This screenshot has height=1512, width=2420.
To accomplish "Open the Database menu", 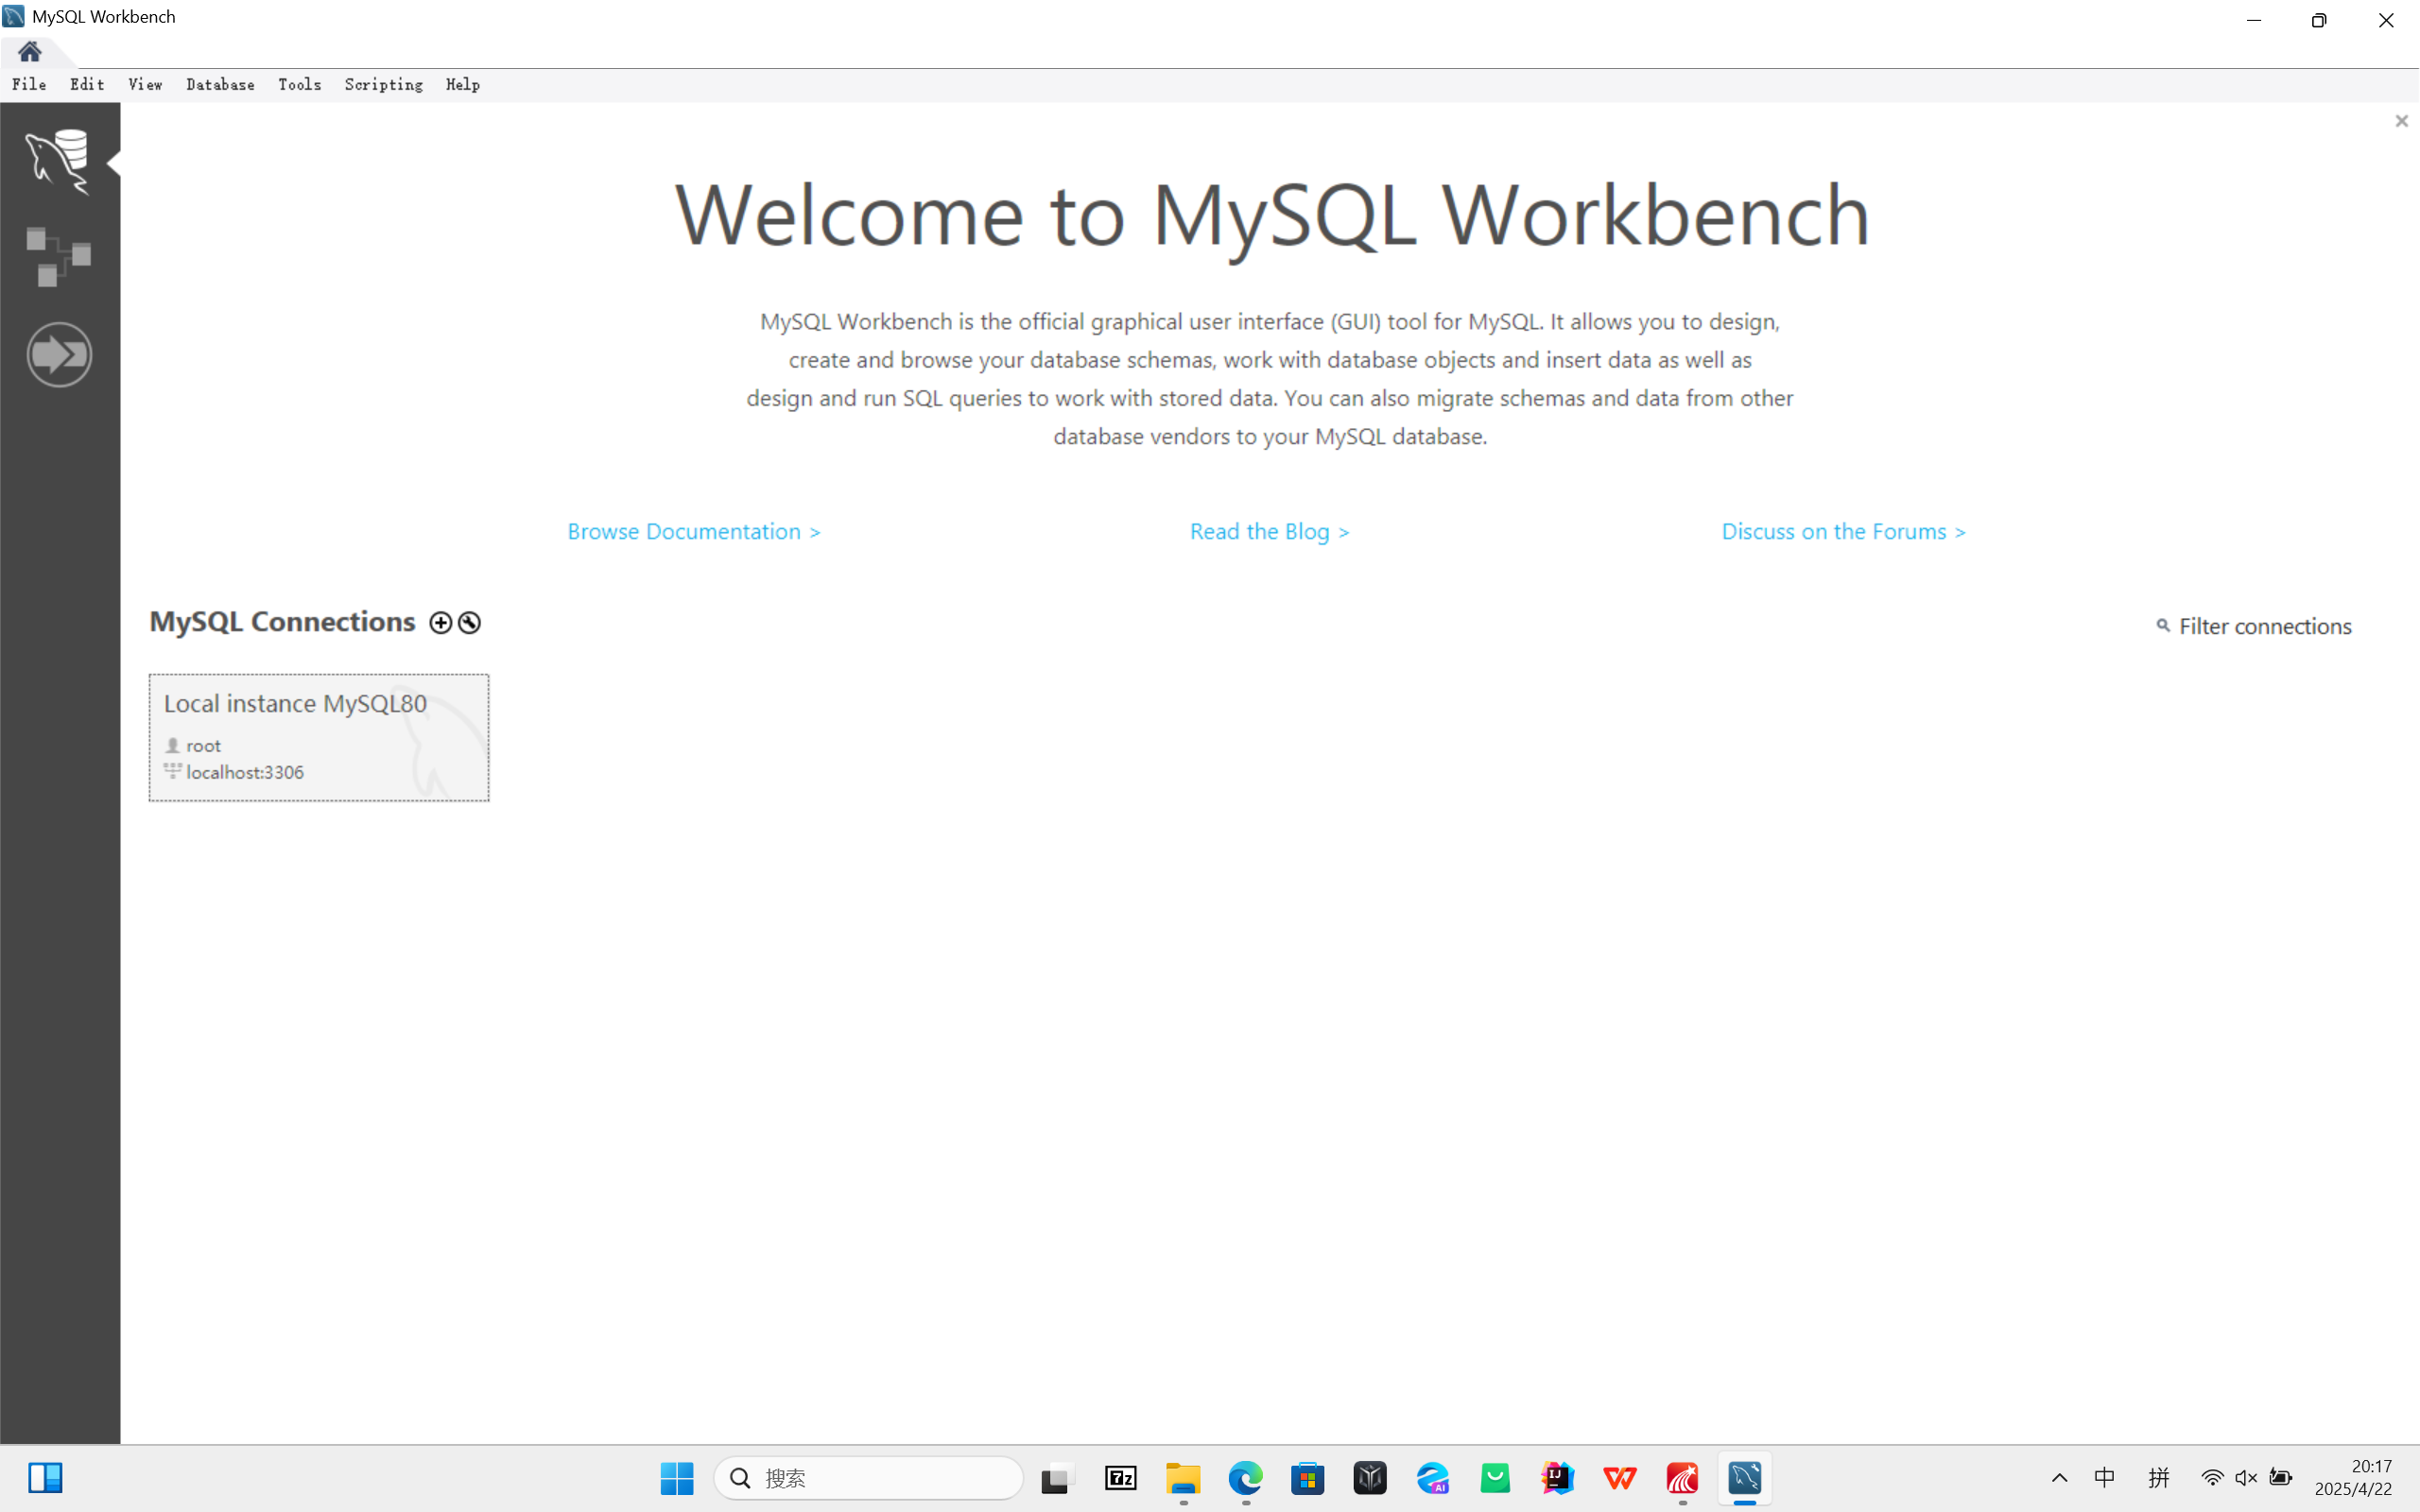I will 220,85.
